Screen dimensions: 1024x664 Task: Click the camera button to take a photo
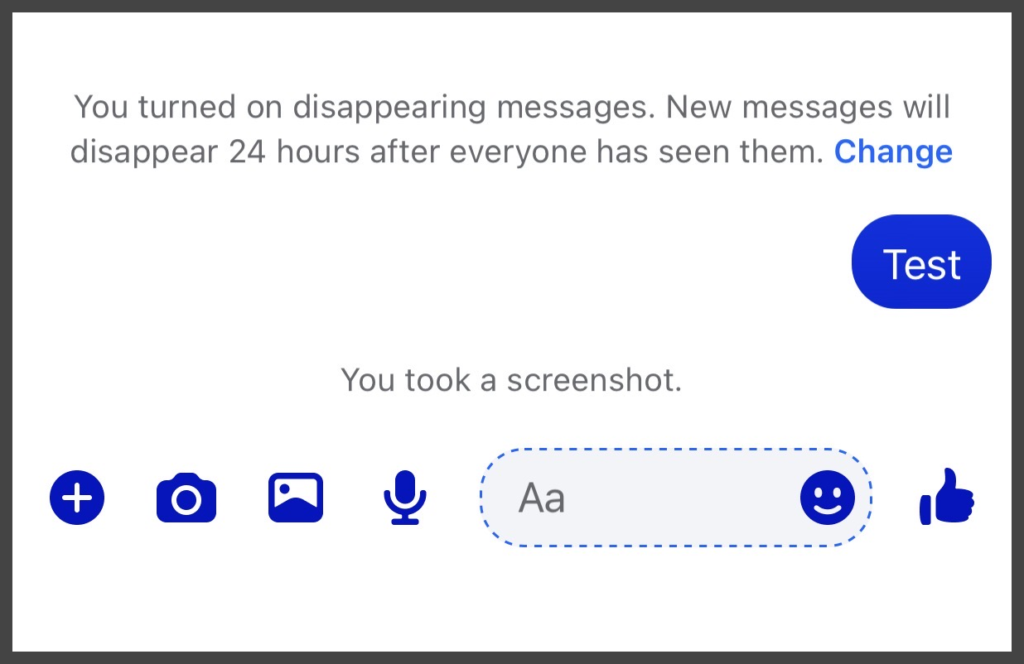pyautogui.click(x=186, y=498)
